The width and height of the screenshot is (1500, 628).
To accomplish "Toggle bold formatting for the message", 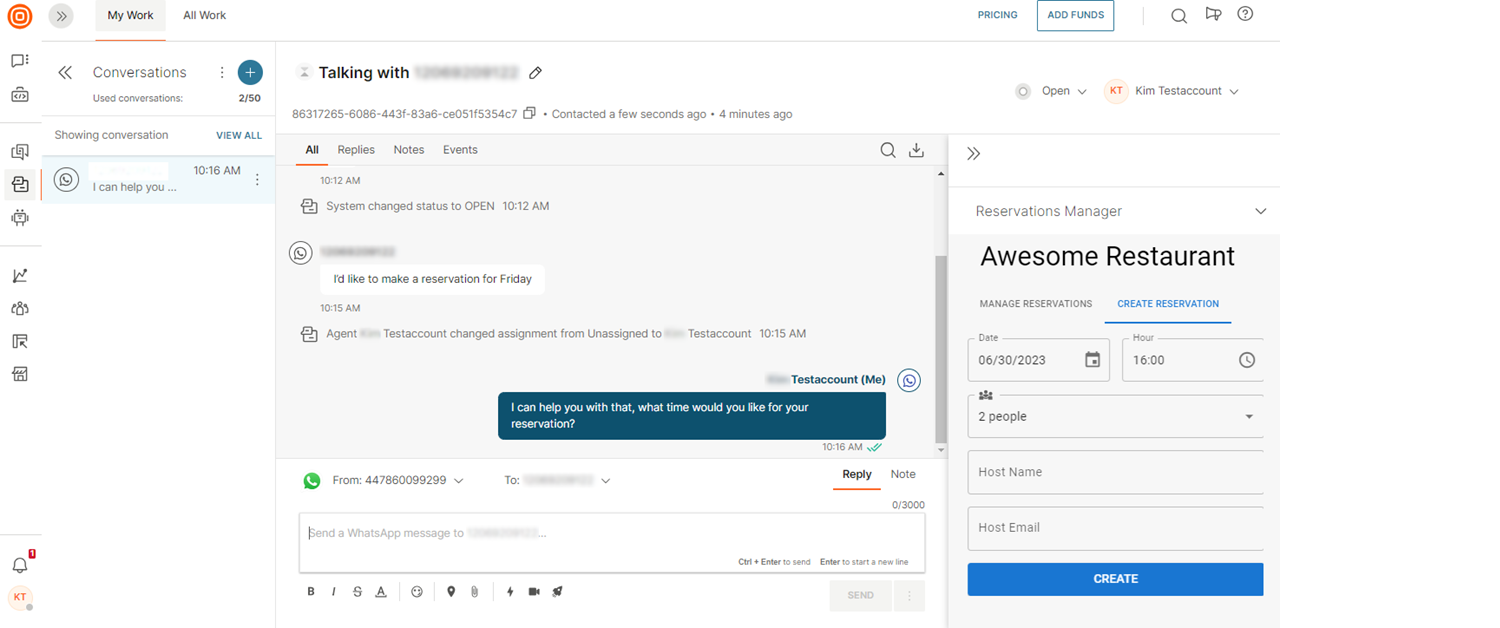I will [x=310, y=591].
